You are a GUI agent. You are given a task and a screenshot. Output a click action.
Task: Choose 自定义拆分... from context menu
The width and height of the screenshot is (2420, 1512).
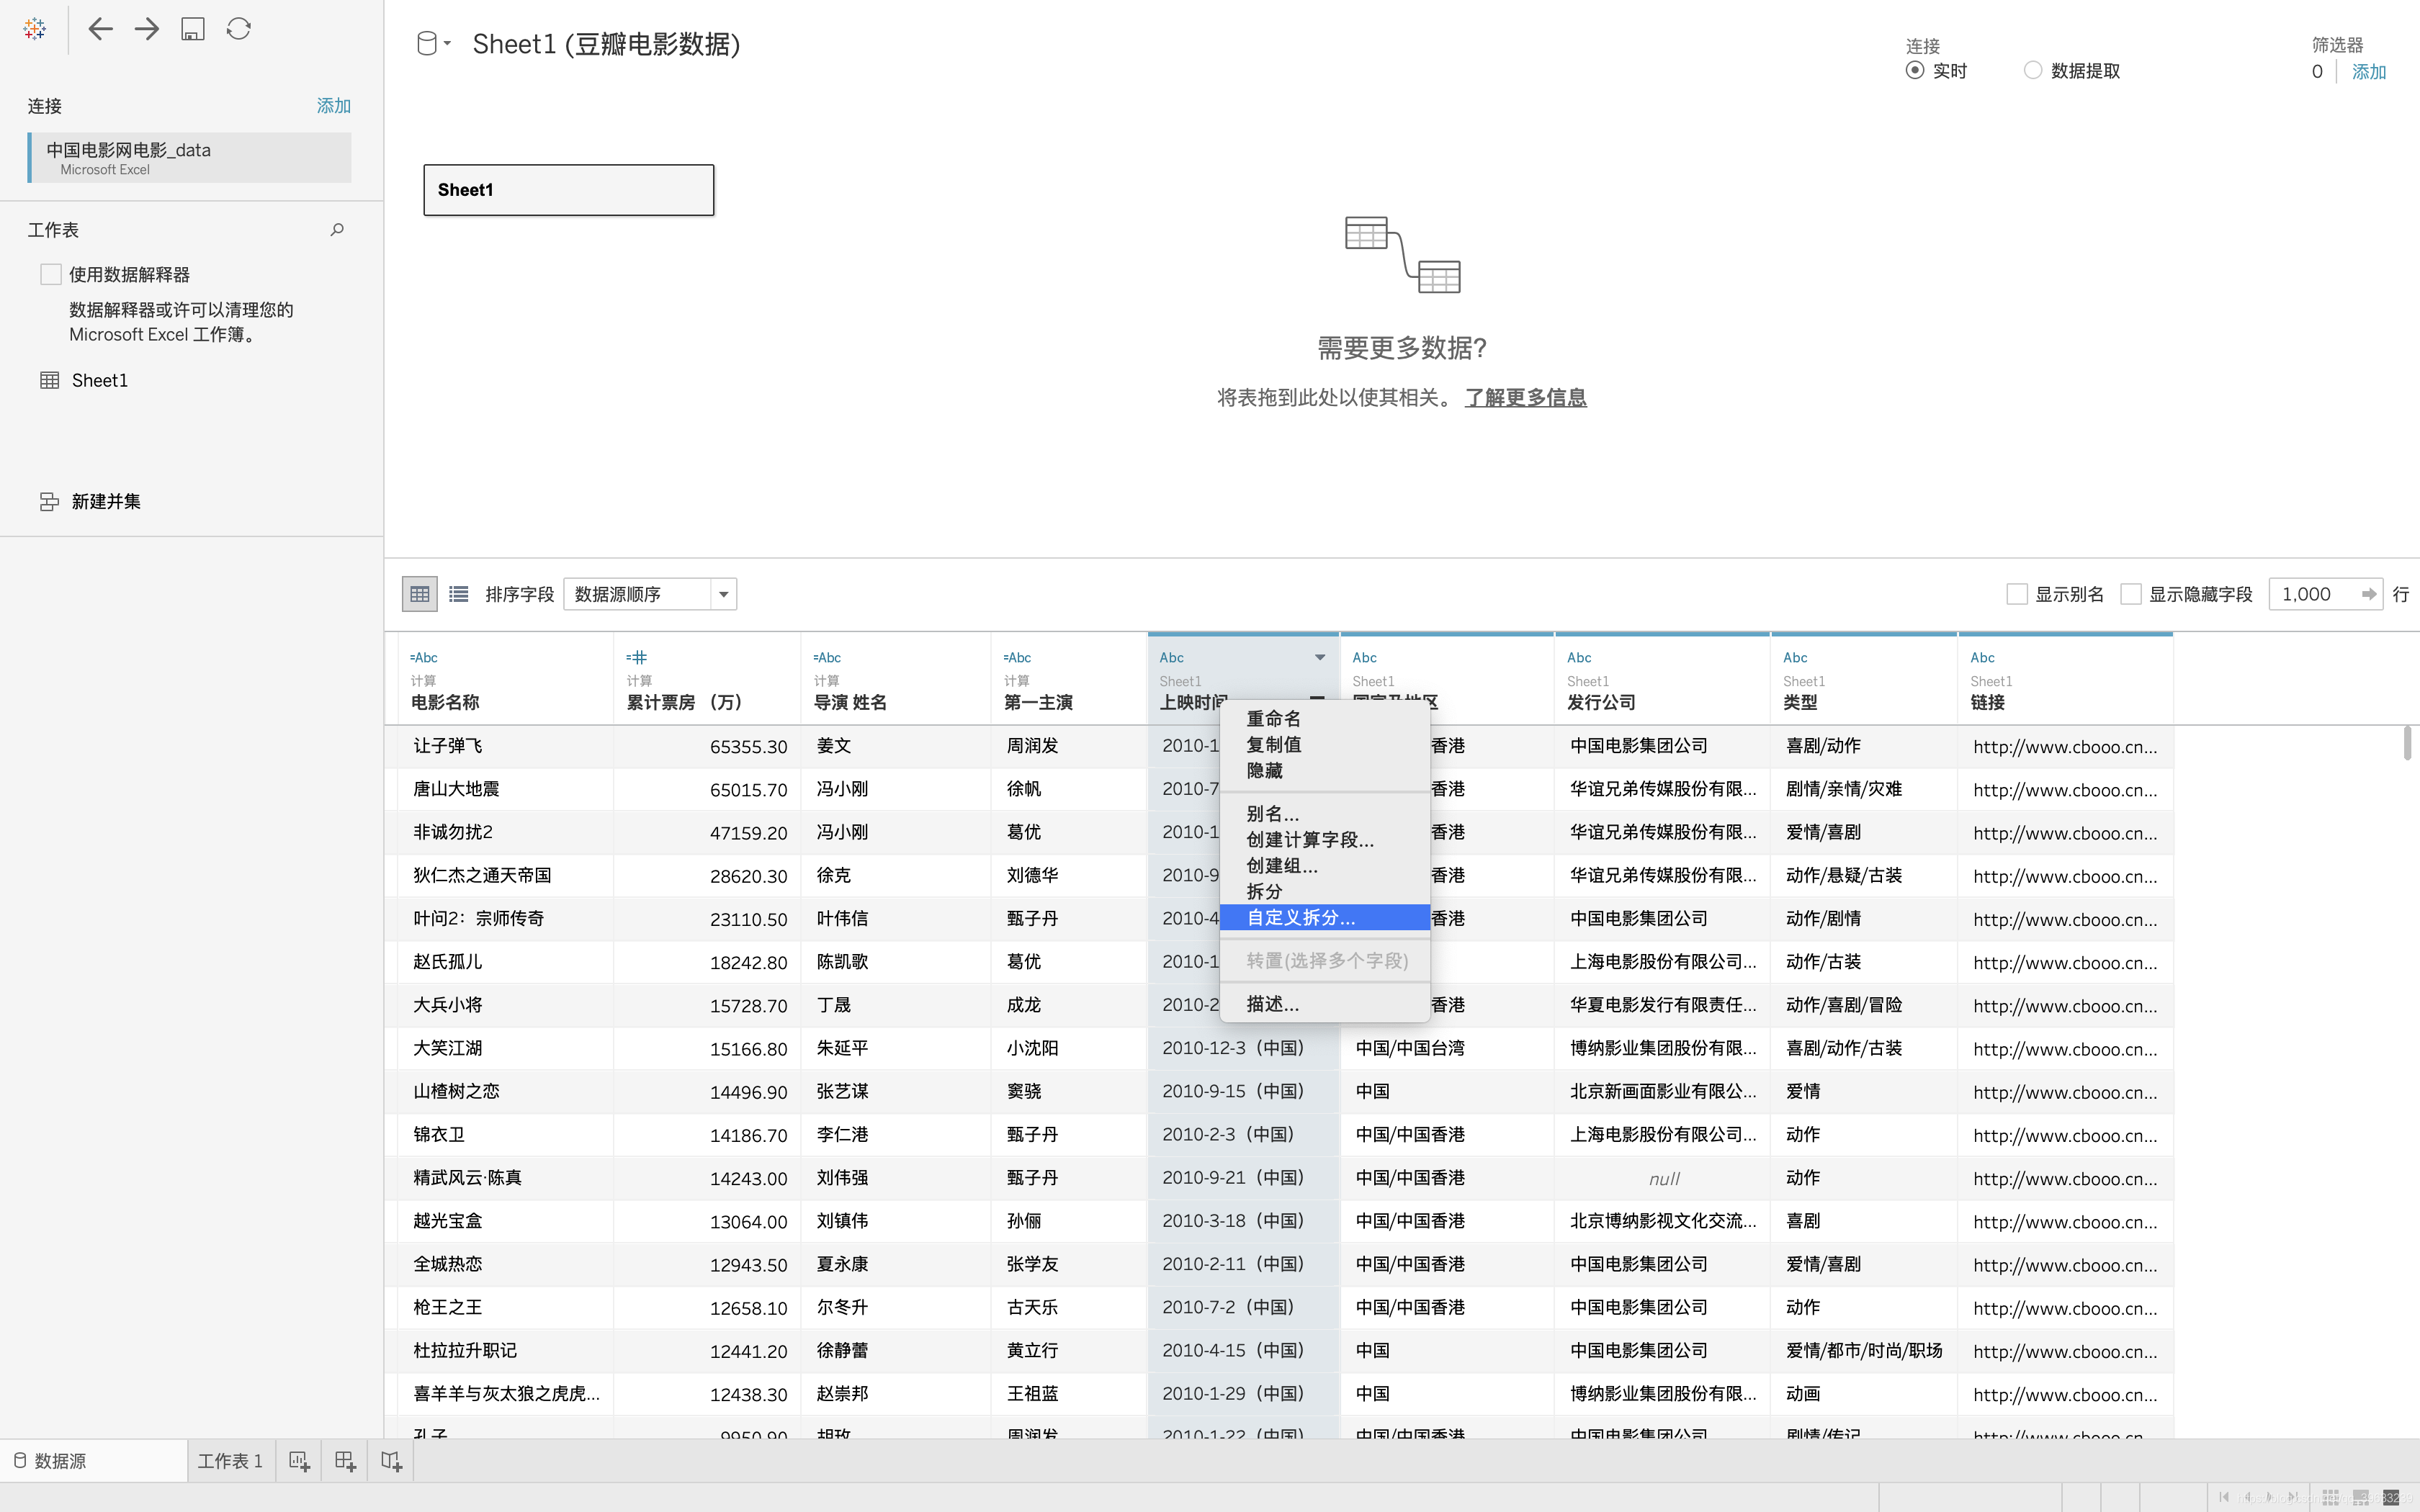1300,917
